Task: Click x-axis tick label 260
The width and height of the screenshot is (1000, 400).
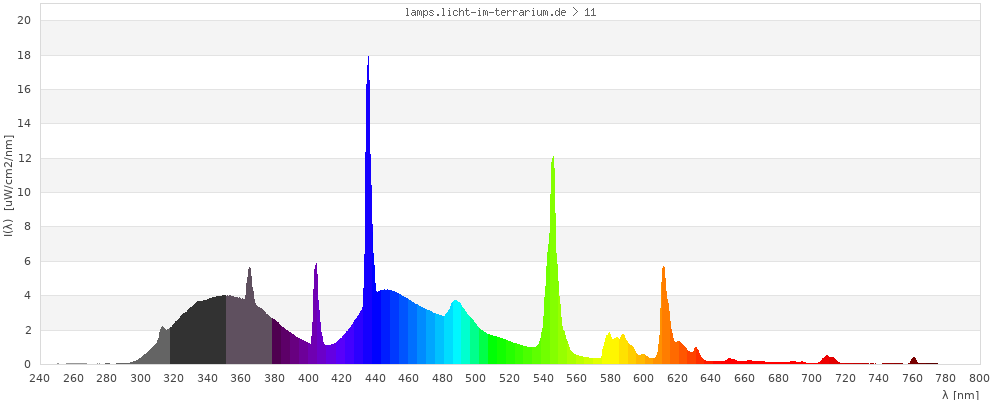Action: [73, 378]
